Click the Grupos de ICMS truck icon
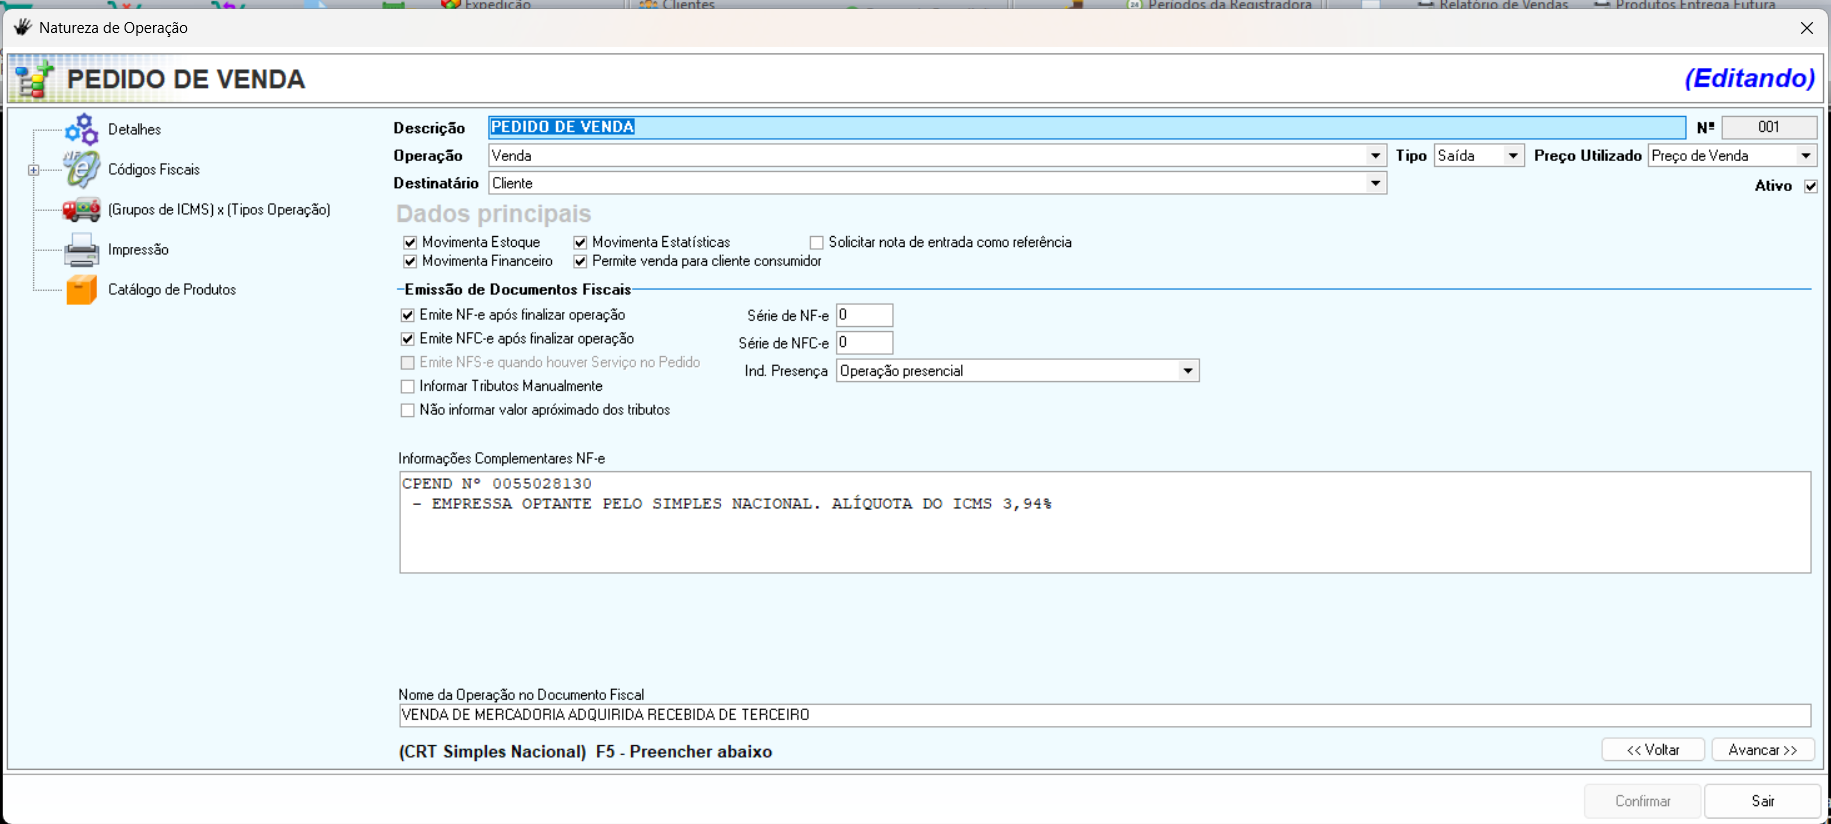This screenshot has height=824, width=1831. point(81,209)
